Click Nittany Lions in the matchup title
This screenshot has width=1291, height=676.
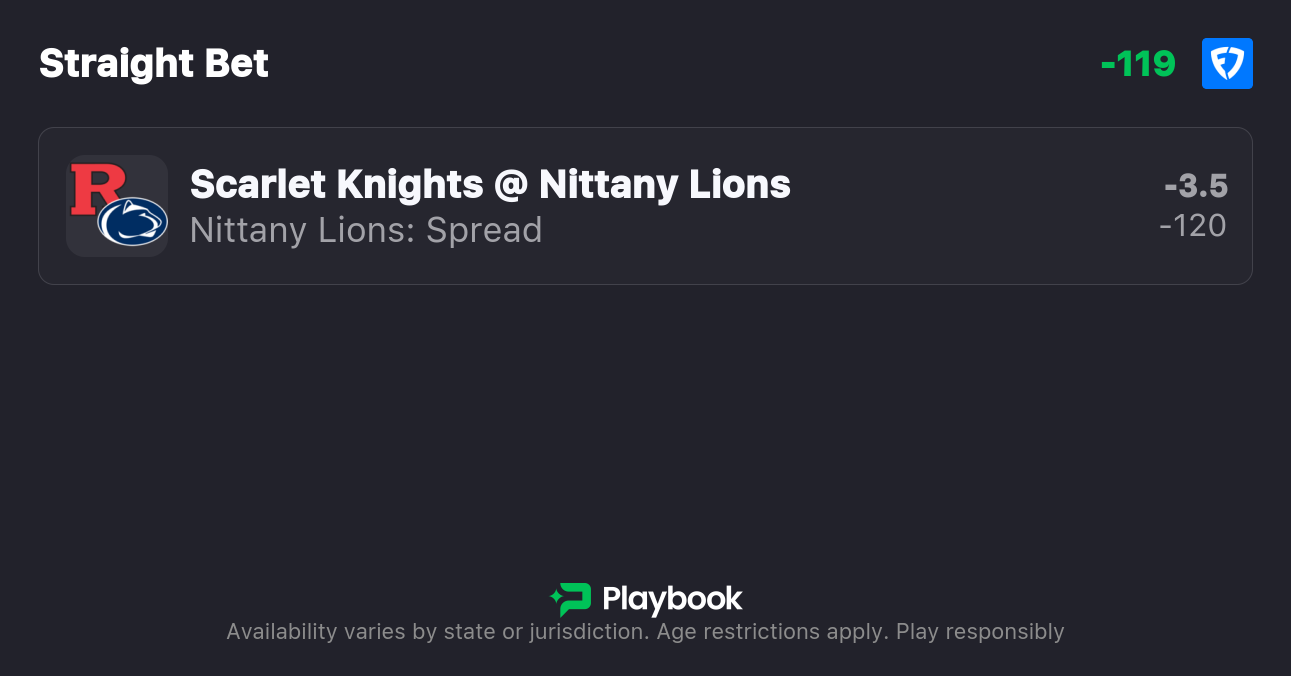pos(665,184)
